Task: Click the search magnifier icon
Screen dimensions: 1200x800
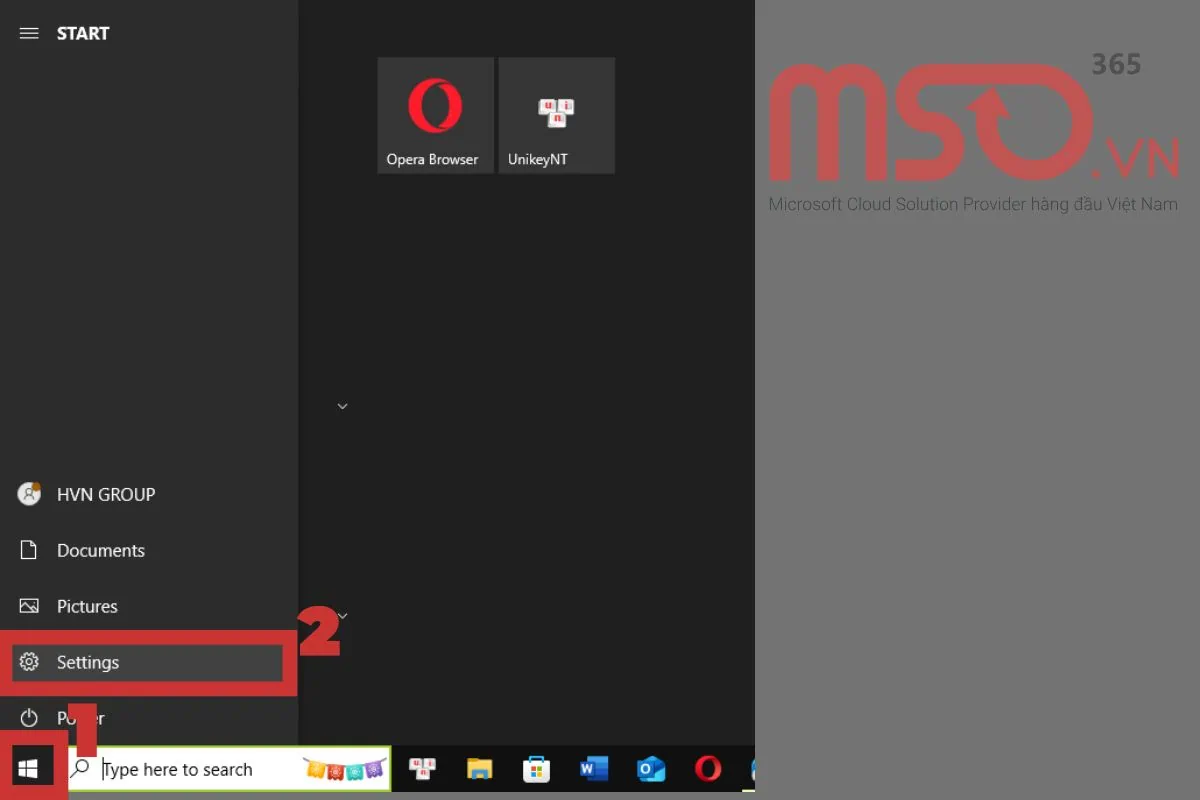Action: (x=79, y=769)
